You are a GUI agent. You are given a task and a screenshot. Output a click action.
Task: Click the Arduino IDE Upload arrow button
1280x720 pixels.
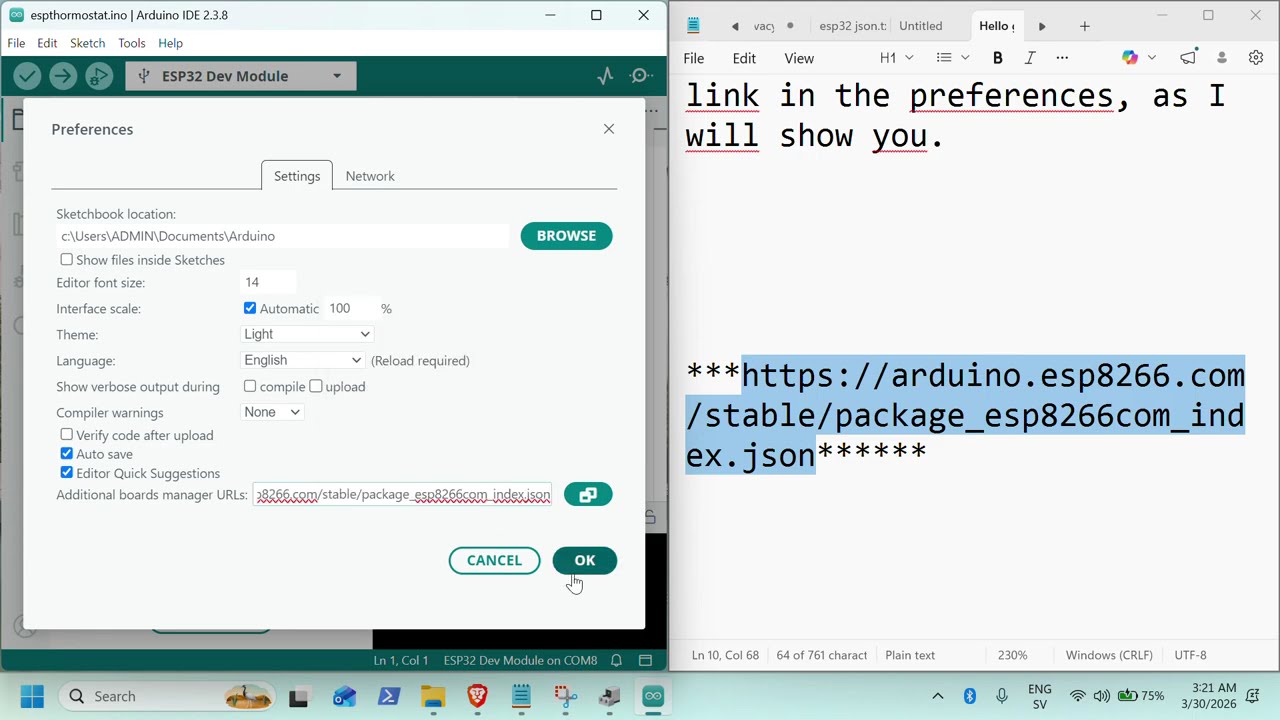point(63,76)
